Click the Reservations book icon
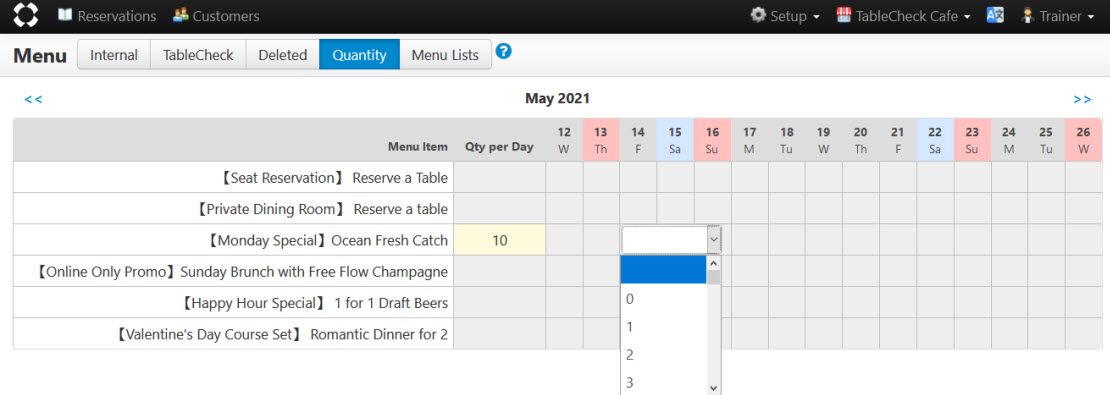This screenshot has width=1110, height=395. 65,15
